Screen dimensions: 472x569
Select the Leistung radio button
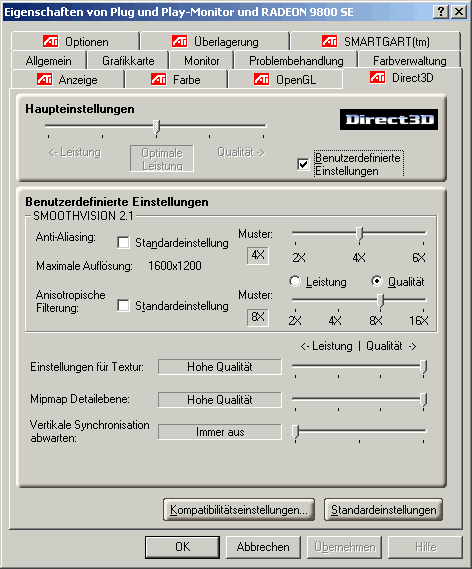coord(295,281)
